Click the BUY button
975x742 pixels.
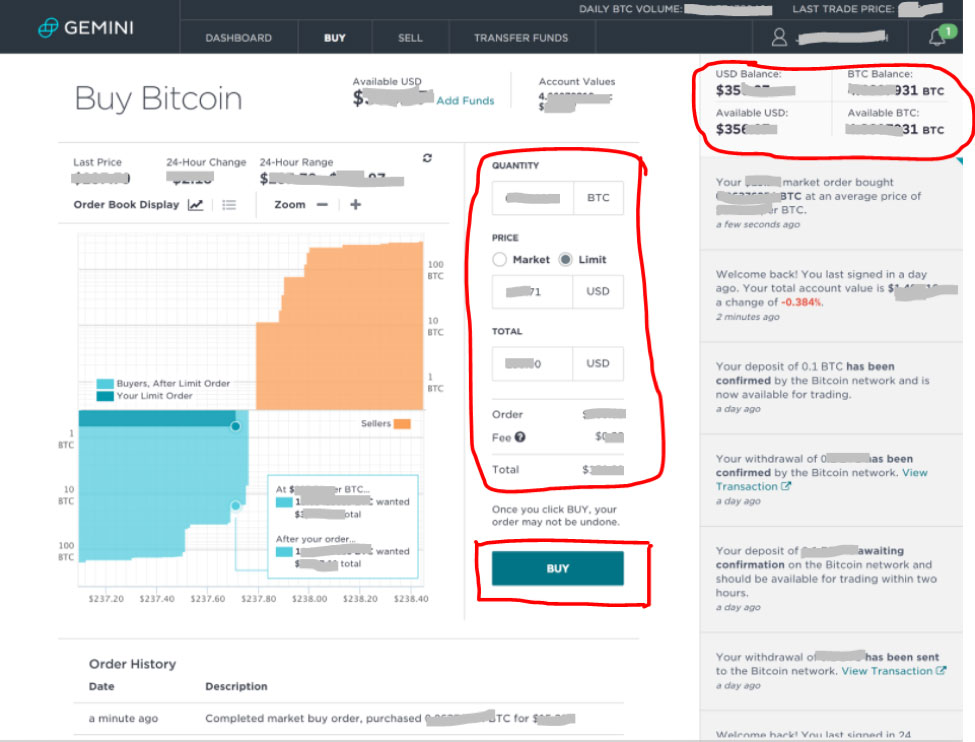pos(558,568)
